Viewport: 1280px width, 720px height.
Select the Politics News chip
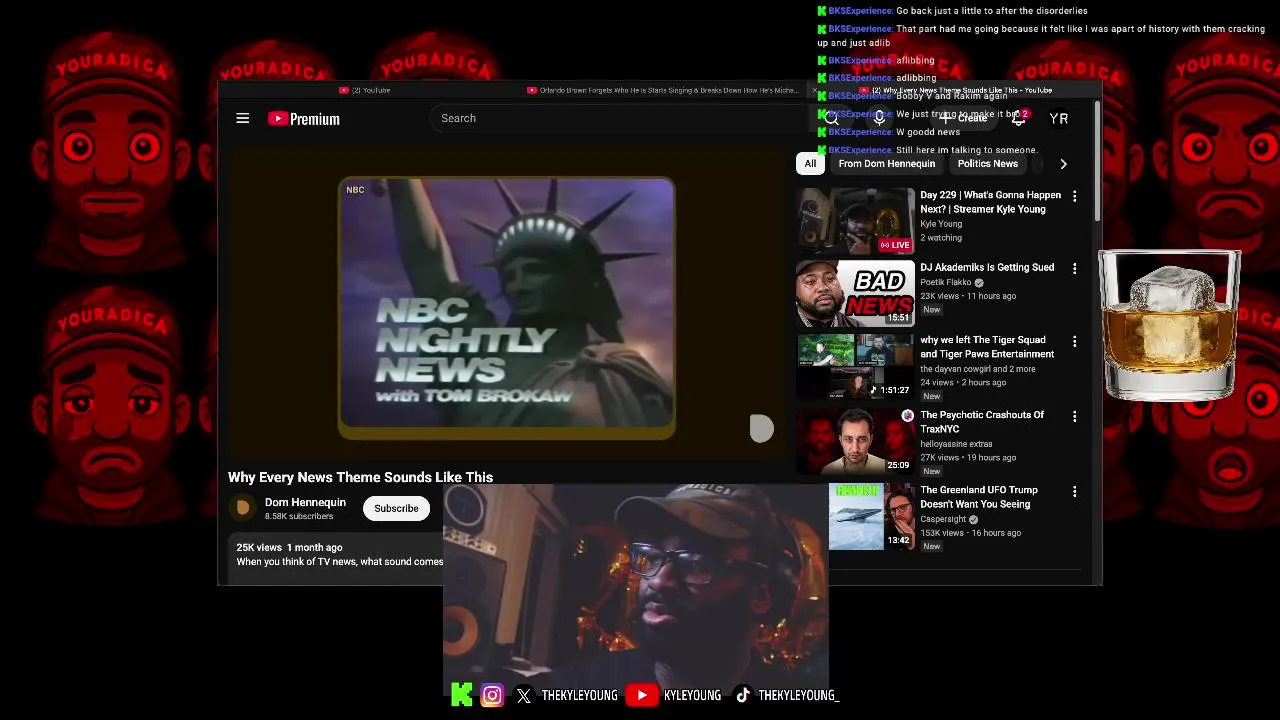click(x=987, y=164)
